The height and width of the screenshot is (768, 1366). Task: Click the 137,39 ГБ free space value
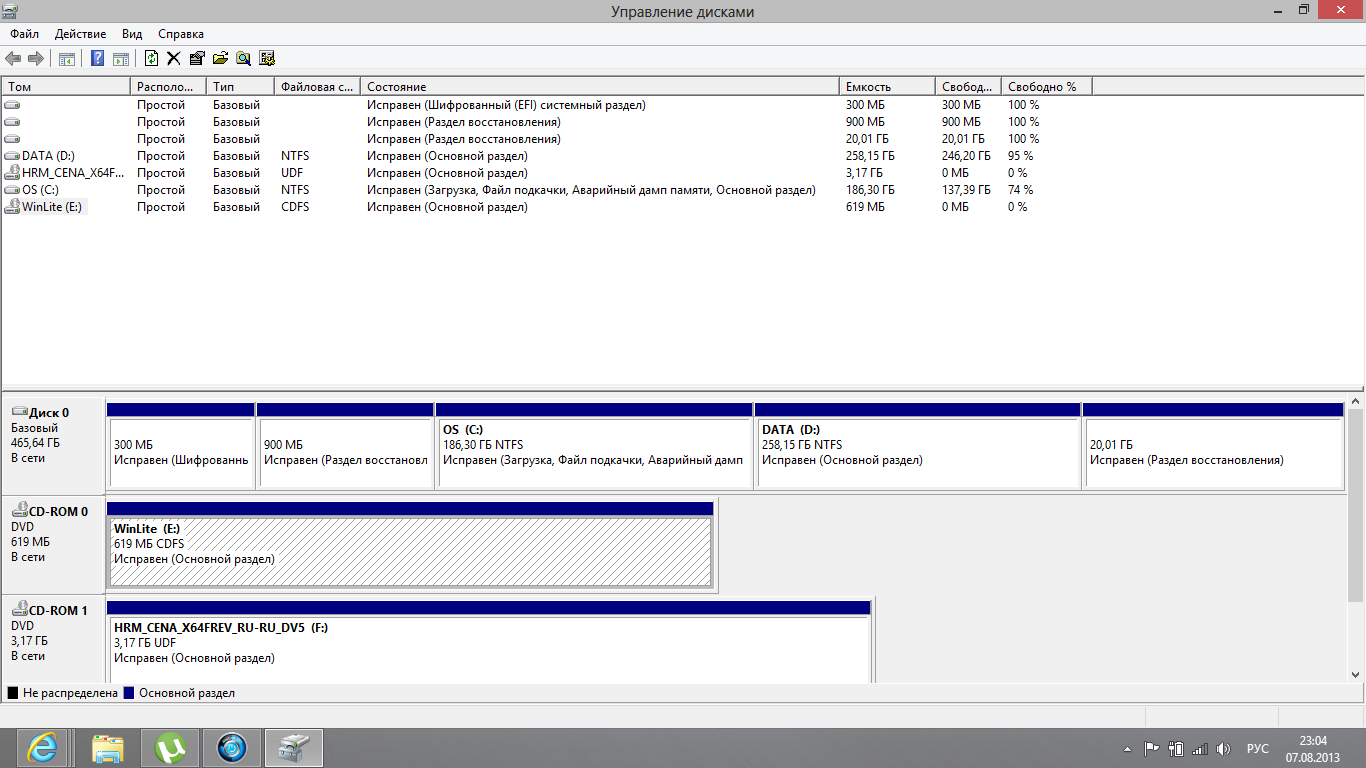965,190
